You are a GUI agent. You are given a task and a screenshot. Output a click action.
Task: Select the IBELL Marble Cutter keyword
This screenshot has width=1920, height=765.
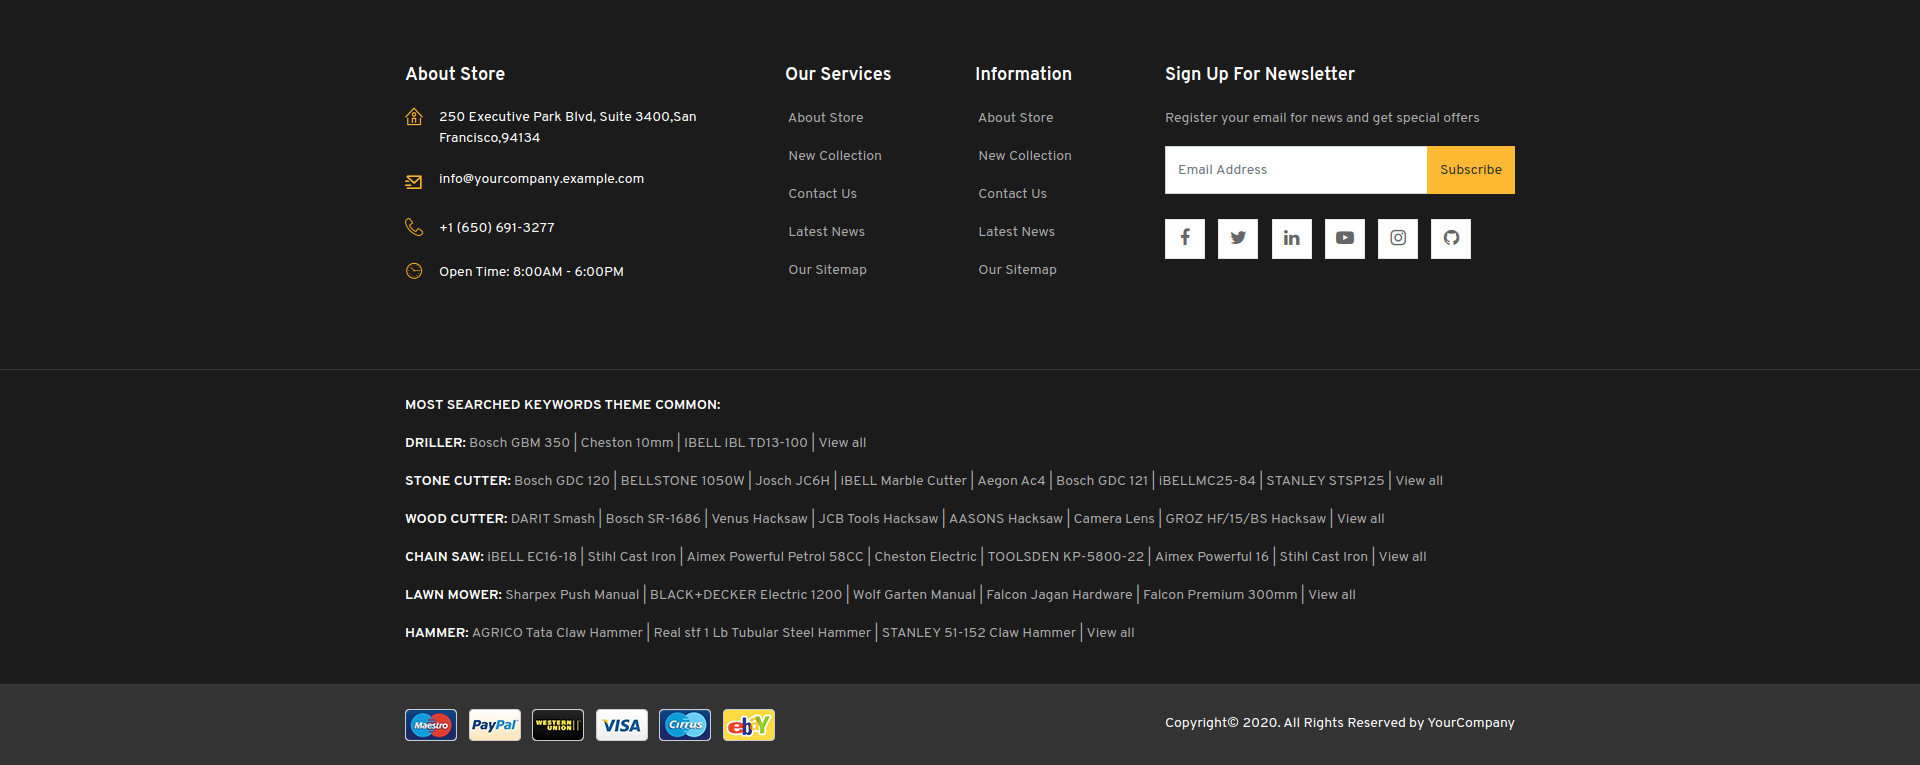[x=903, y=481]
